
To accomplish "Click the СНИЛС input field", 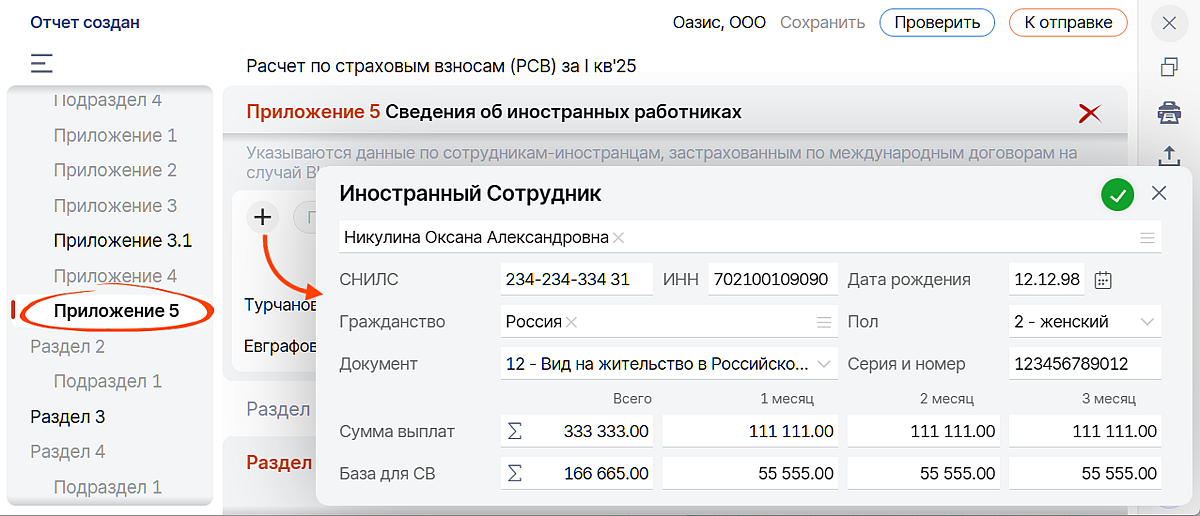I will coord(576,280).
